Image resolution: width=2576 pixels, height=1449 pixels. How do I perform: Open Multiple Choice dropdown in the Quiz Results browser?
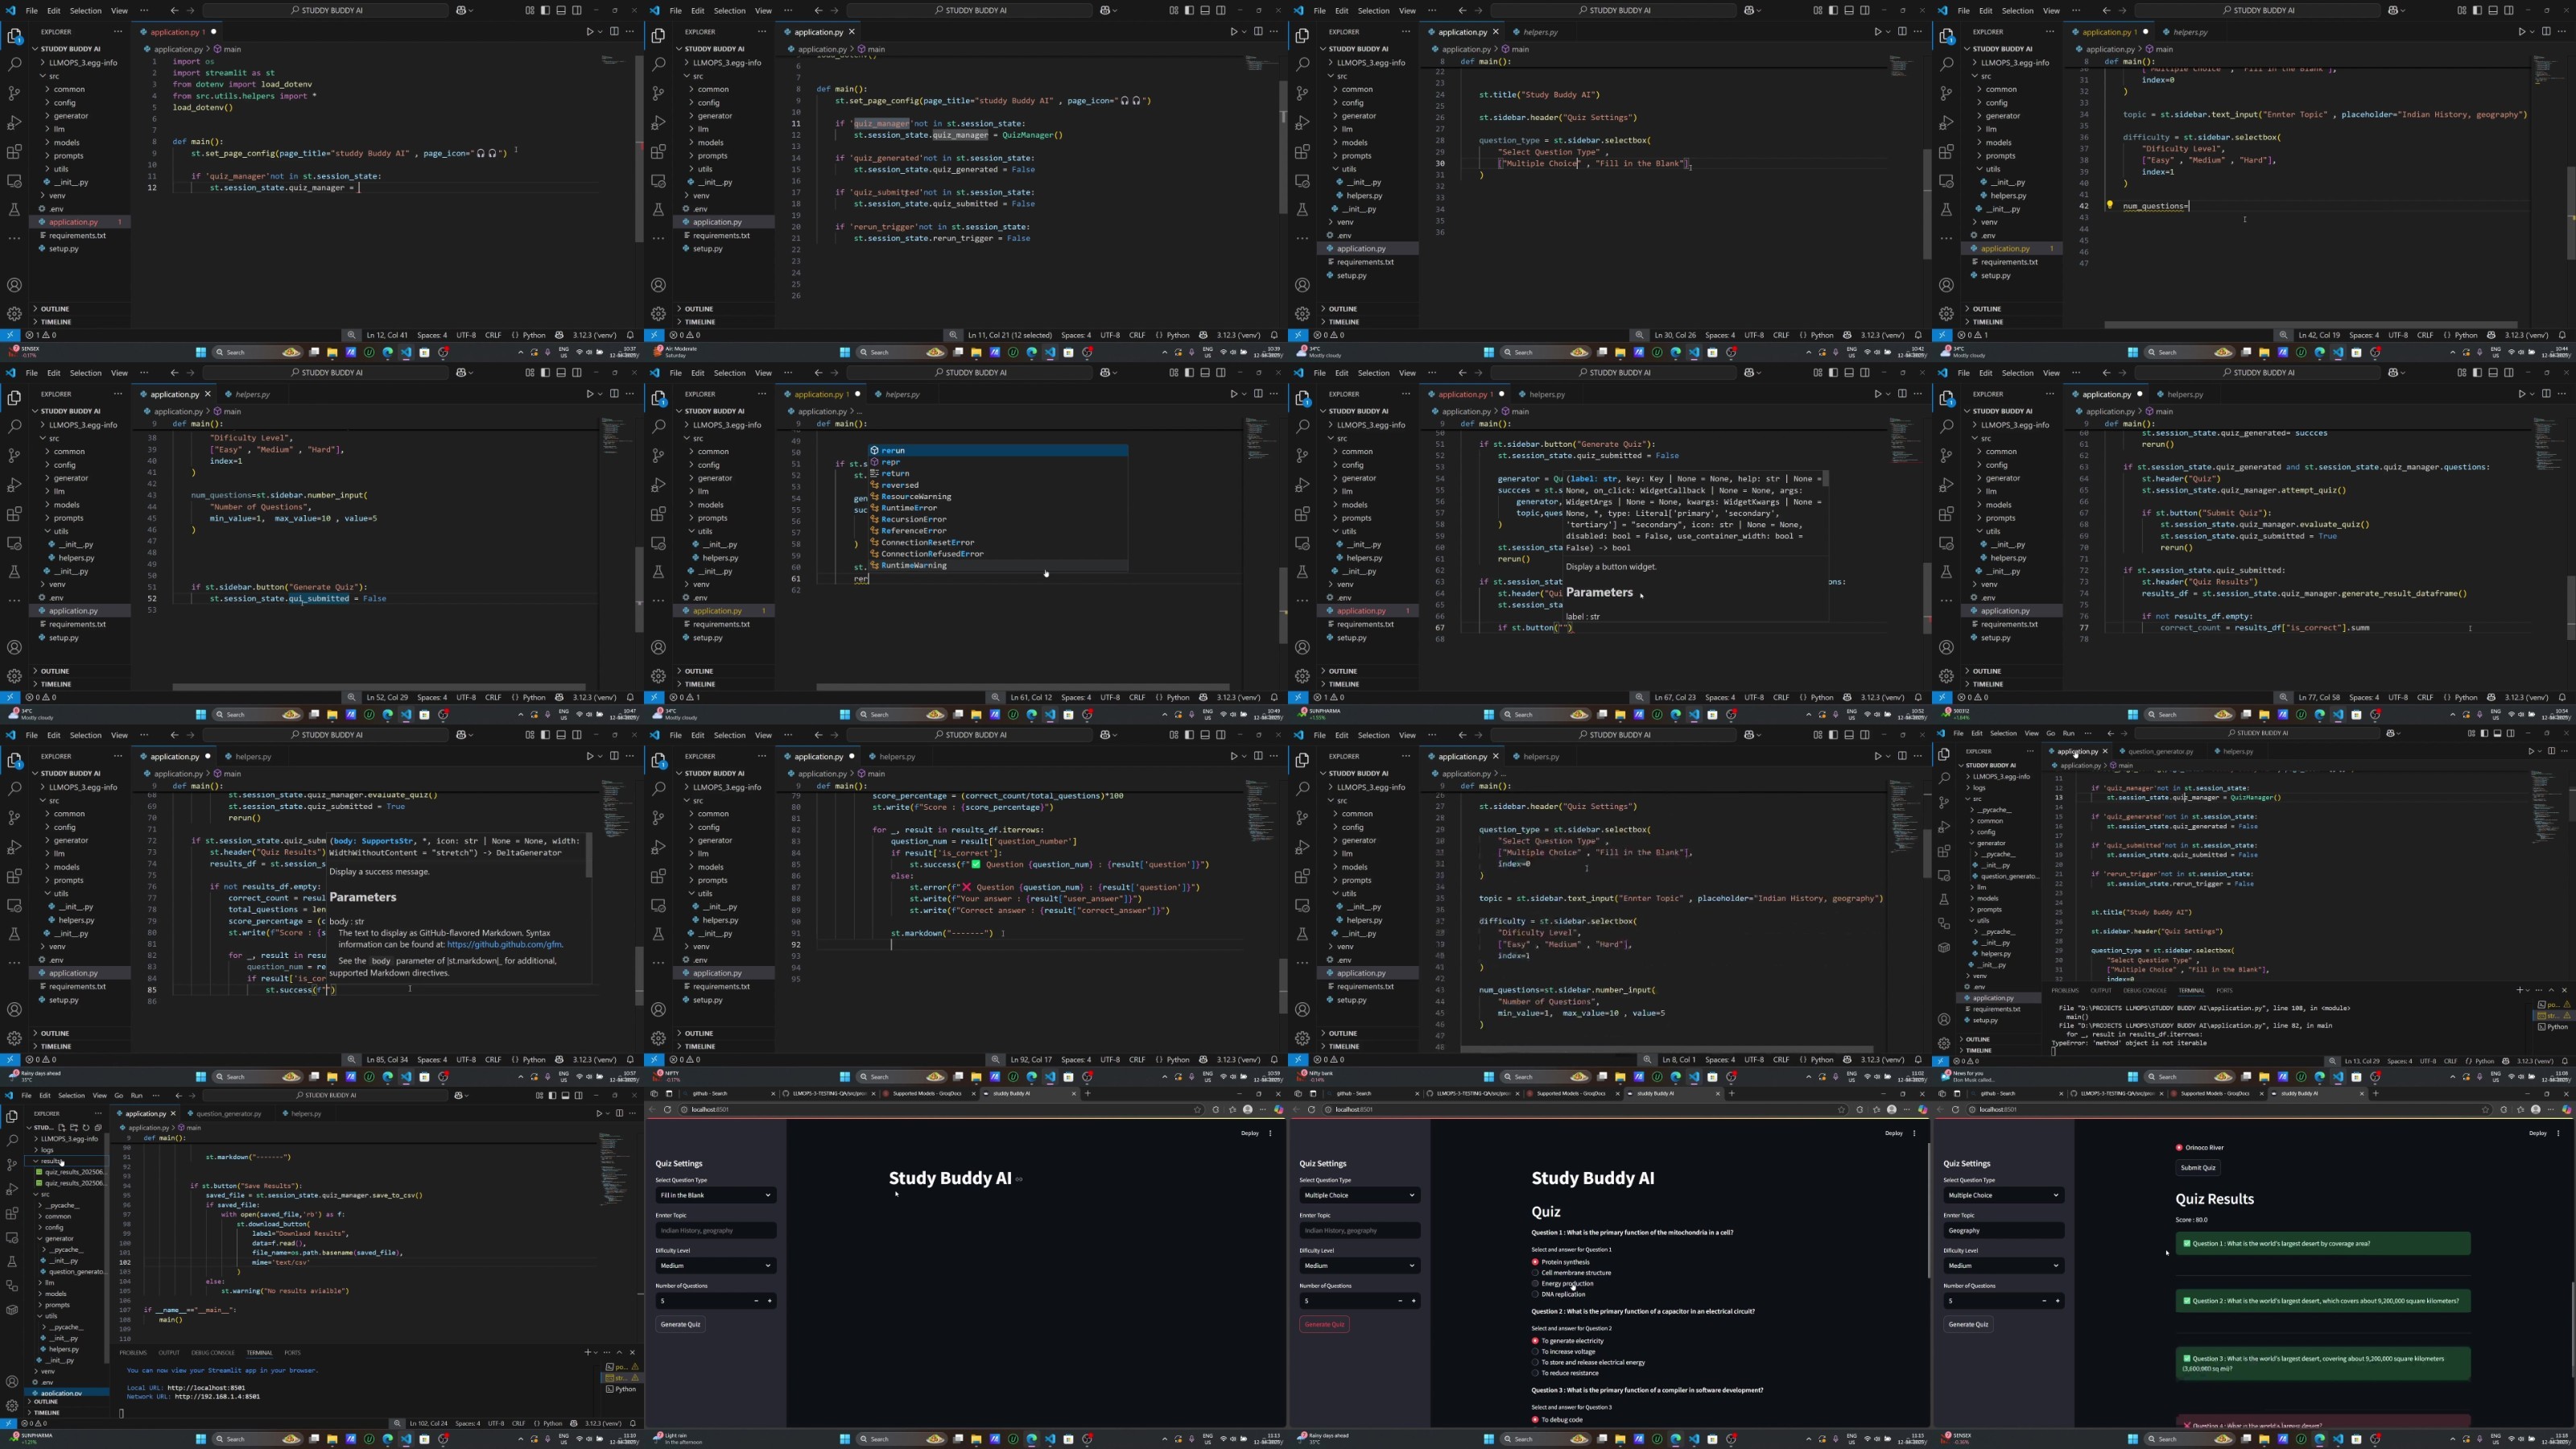(2005, 1195)
